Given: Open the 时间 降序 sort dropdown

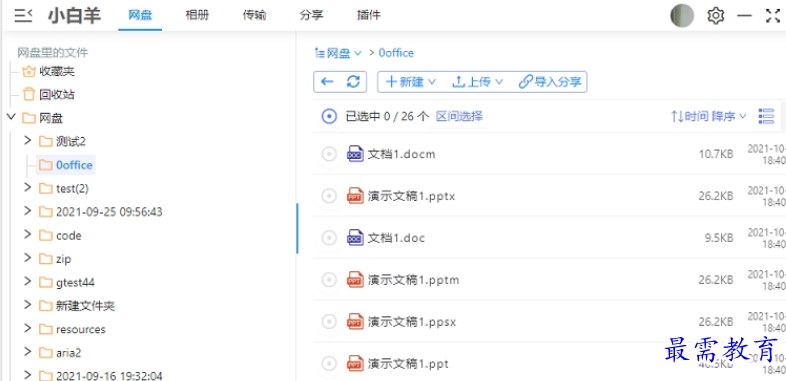Looking at the screenshot, I should [708, 116].
